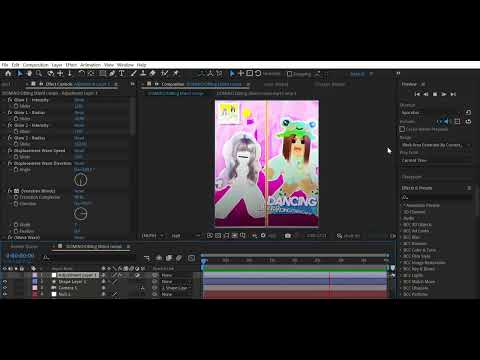The width and height of the screenshot is (480, 360).
Task: Click the timeline current time display
Action: [20, 256]
